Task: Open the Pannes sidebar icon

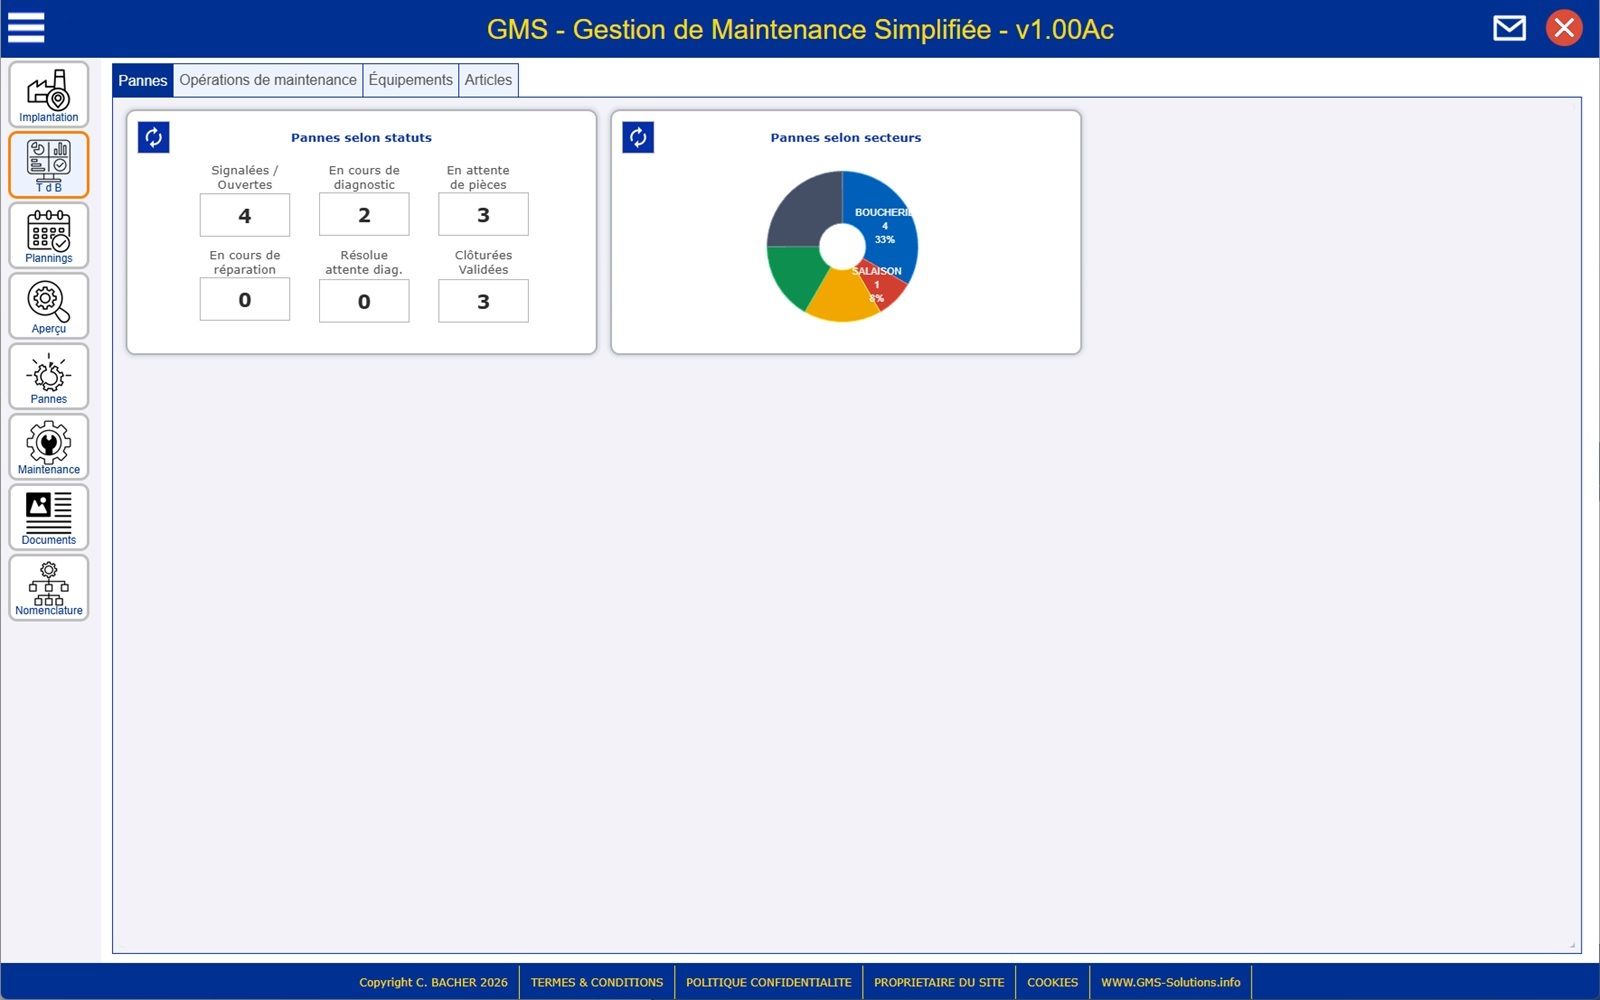Action: pyautogui.click(x=49, y=377)
